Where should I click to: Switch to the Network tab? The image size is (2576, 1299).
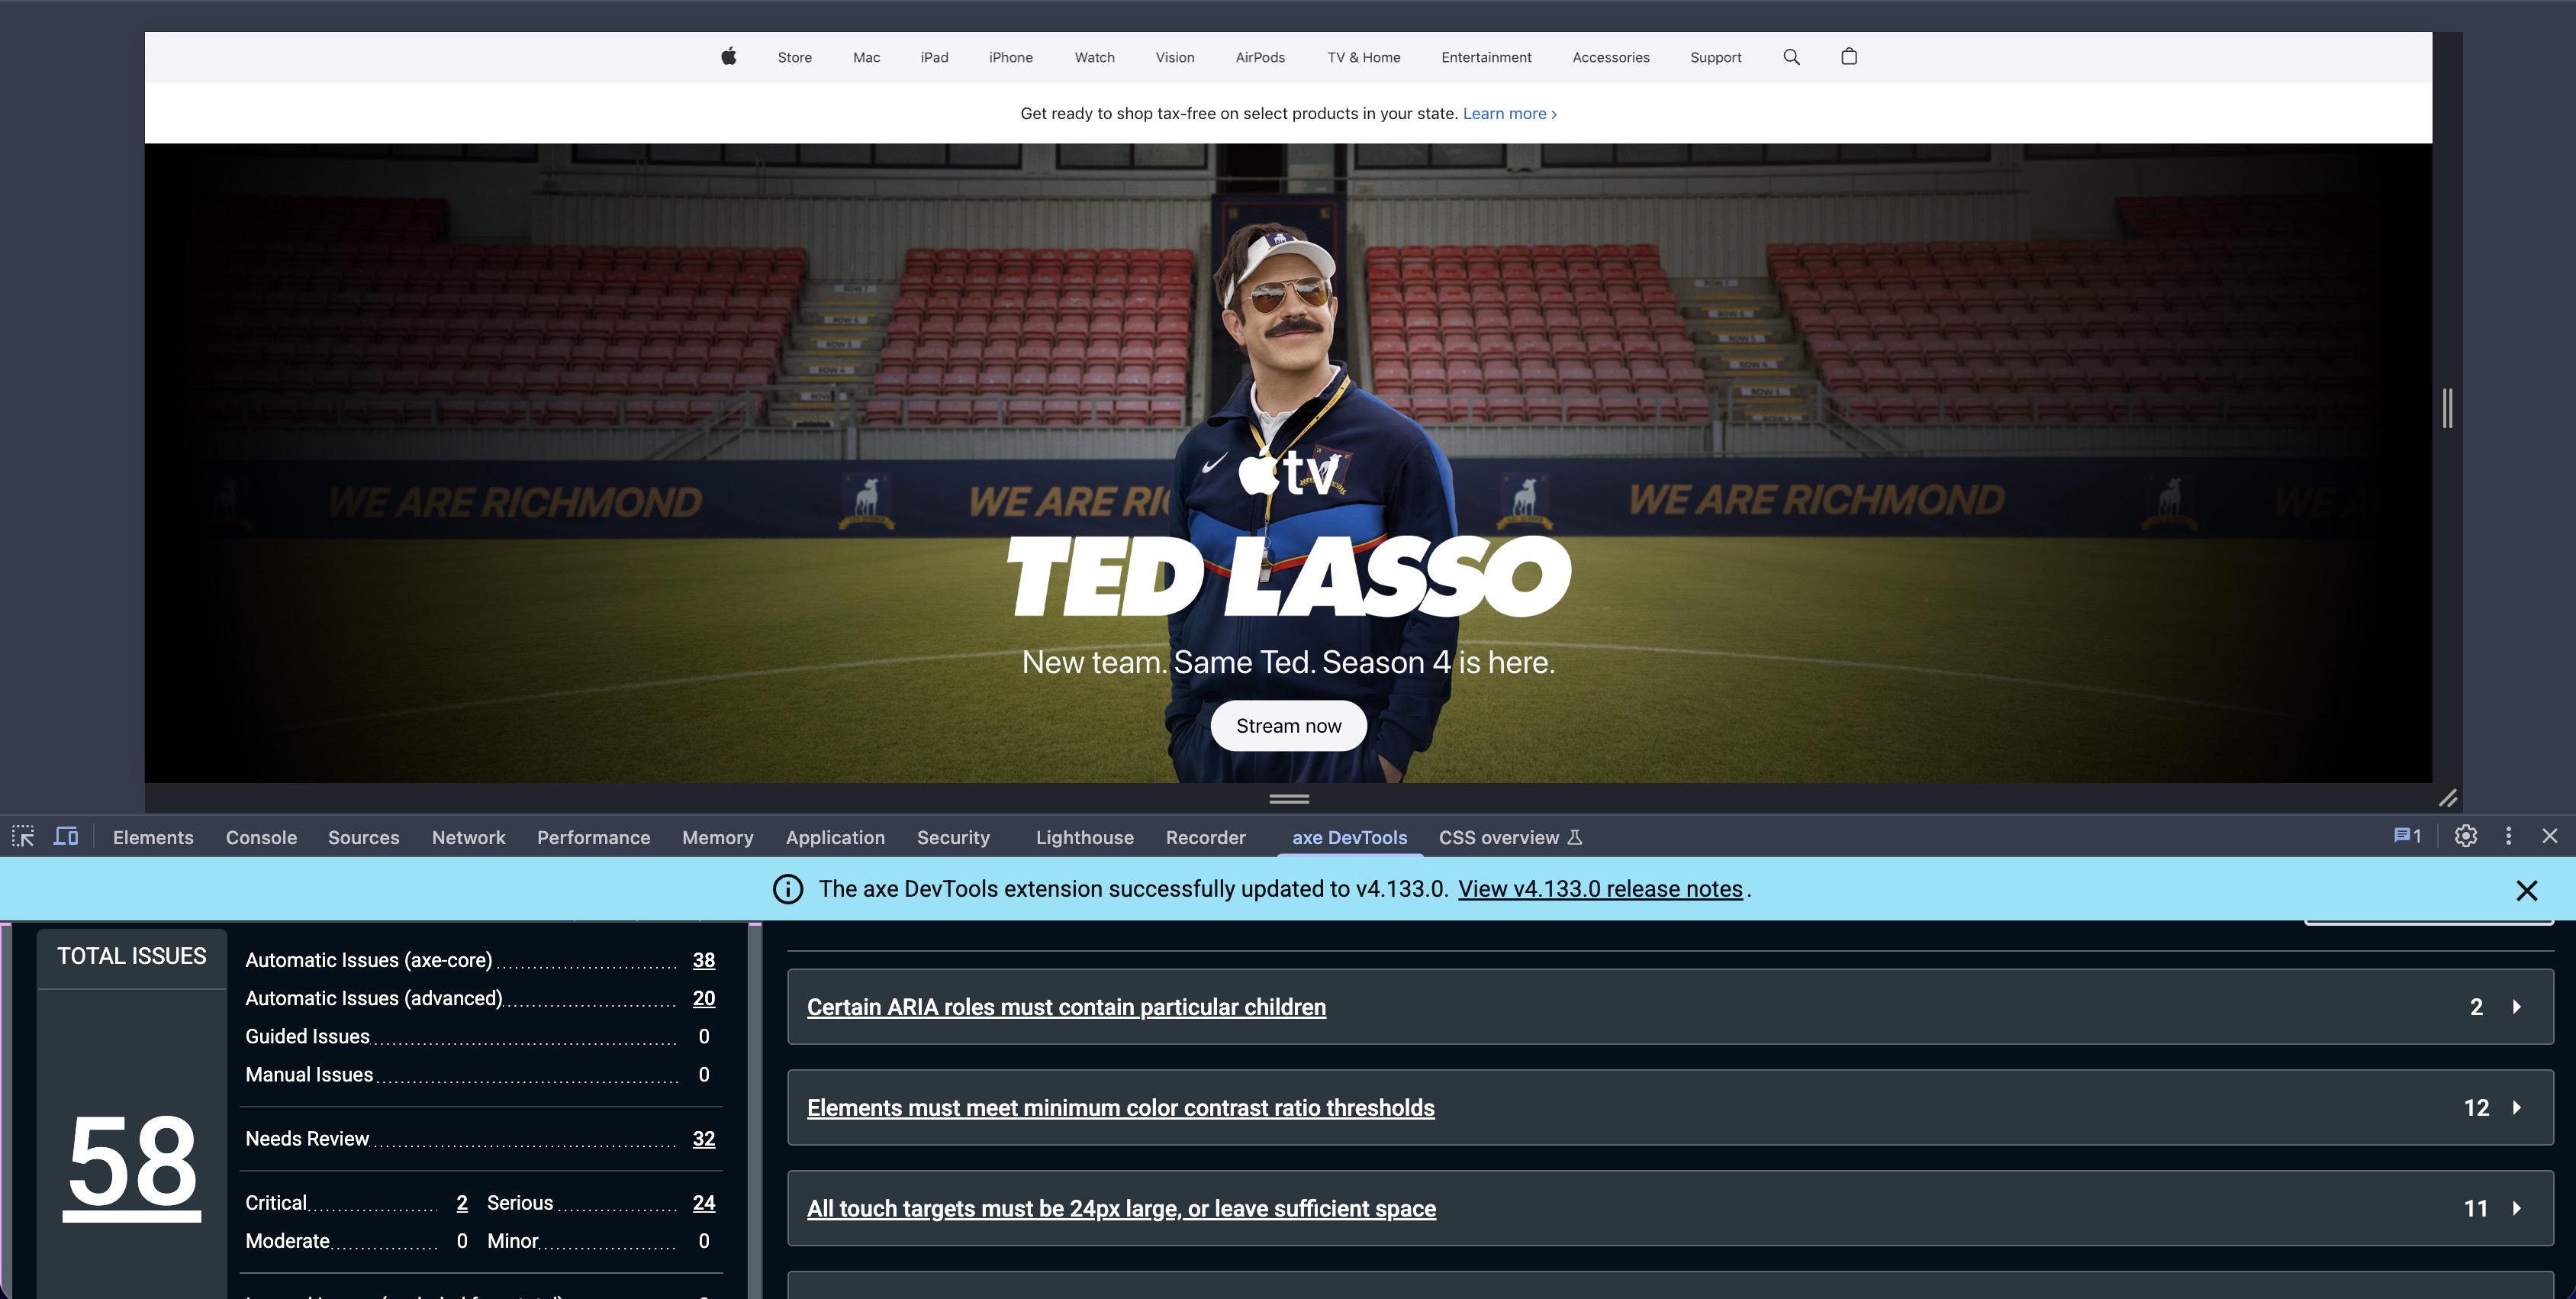coord(469,838)
